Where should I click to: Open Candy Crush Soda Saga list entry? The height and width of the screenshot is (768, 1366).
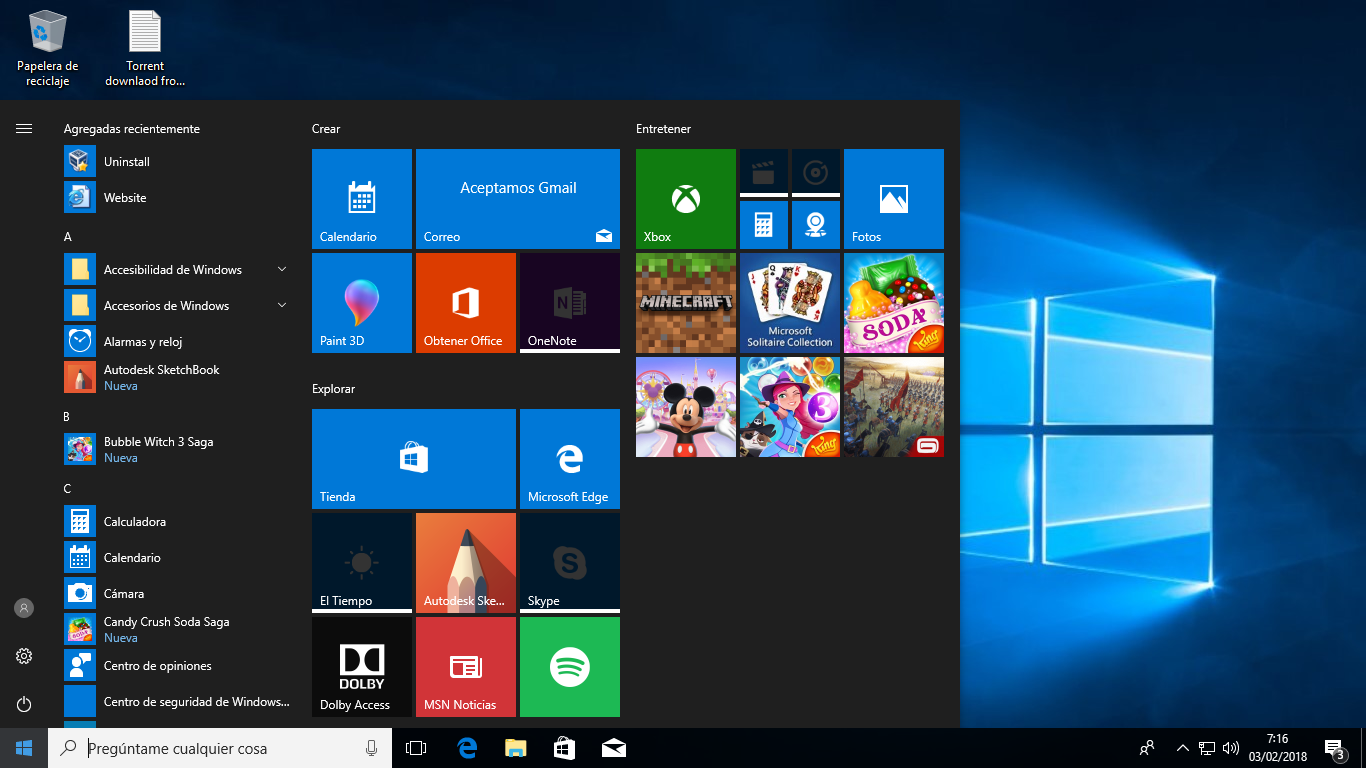tap(178, 630)
